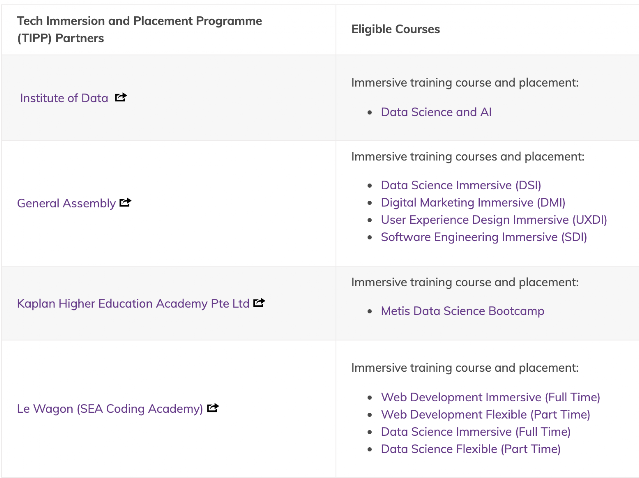639x478 pixels.
Task: Open Metis Data Science Bootcamp link
Action: pyautogui.click(x=463, y=311)
